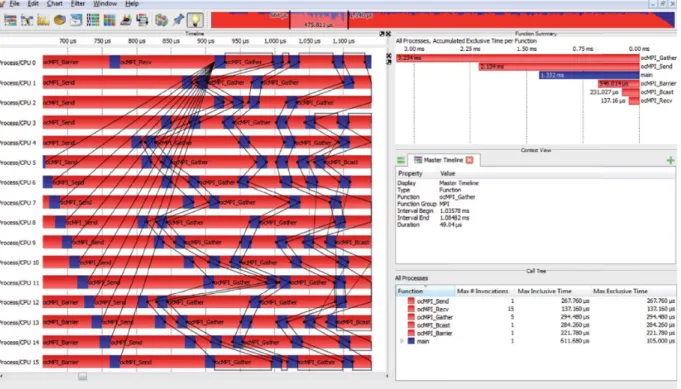
Task: Close the Master Timeline context tab
Action: (469, 160)
